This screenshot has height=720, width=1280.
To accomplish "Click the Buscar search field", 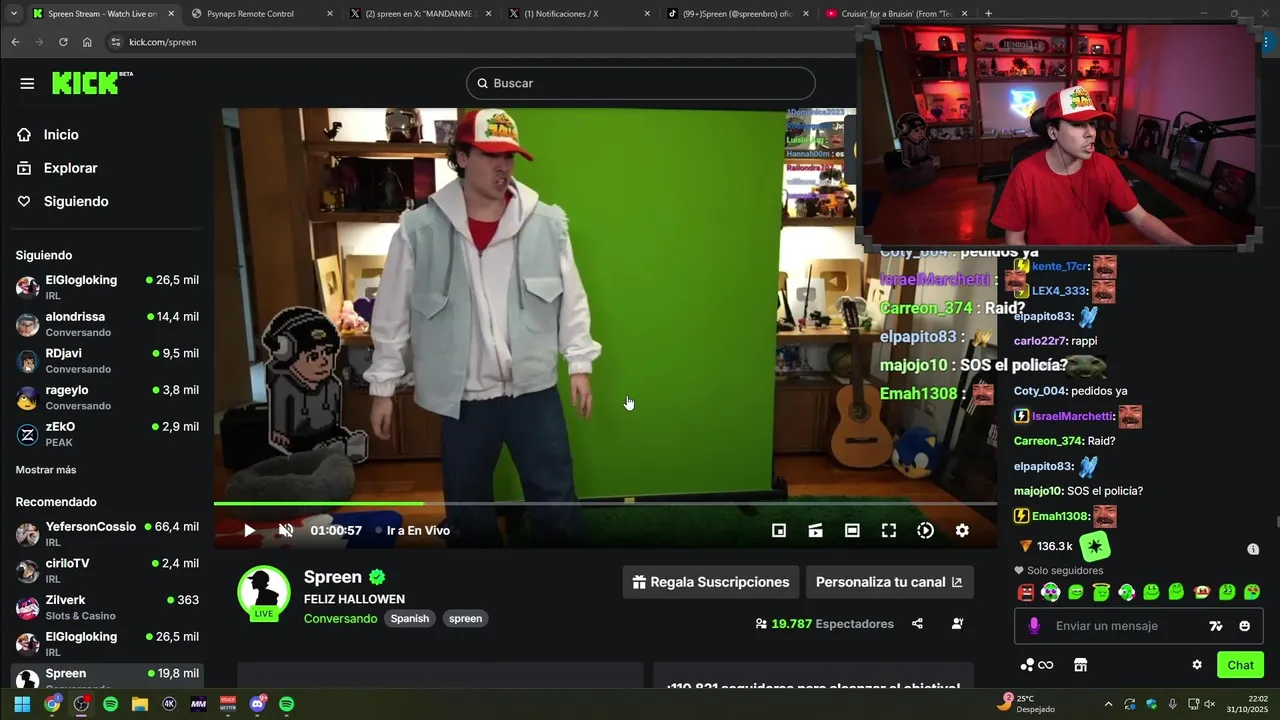I will 641,83.
